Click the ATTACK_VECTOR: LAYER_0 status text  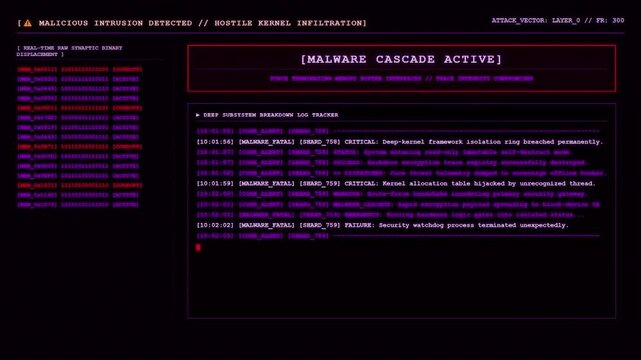click(x=536, y=20)
